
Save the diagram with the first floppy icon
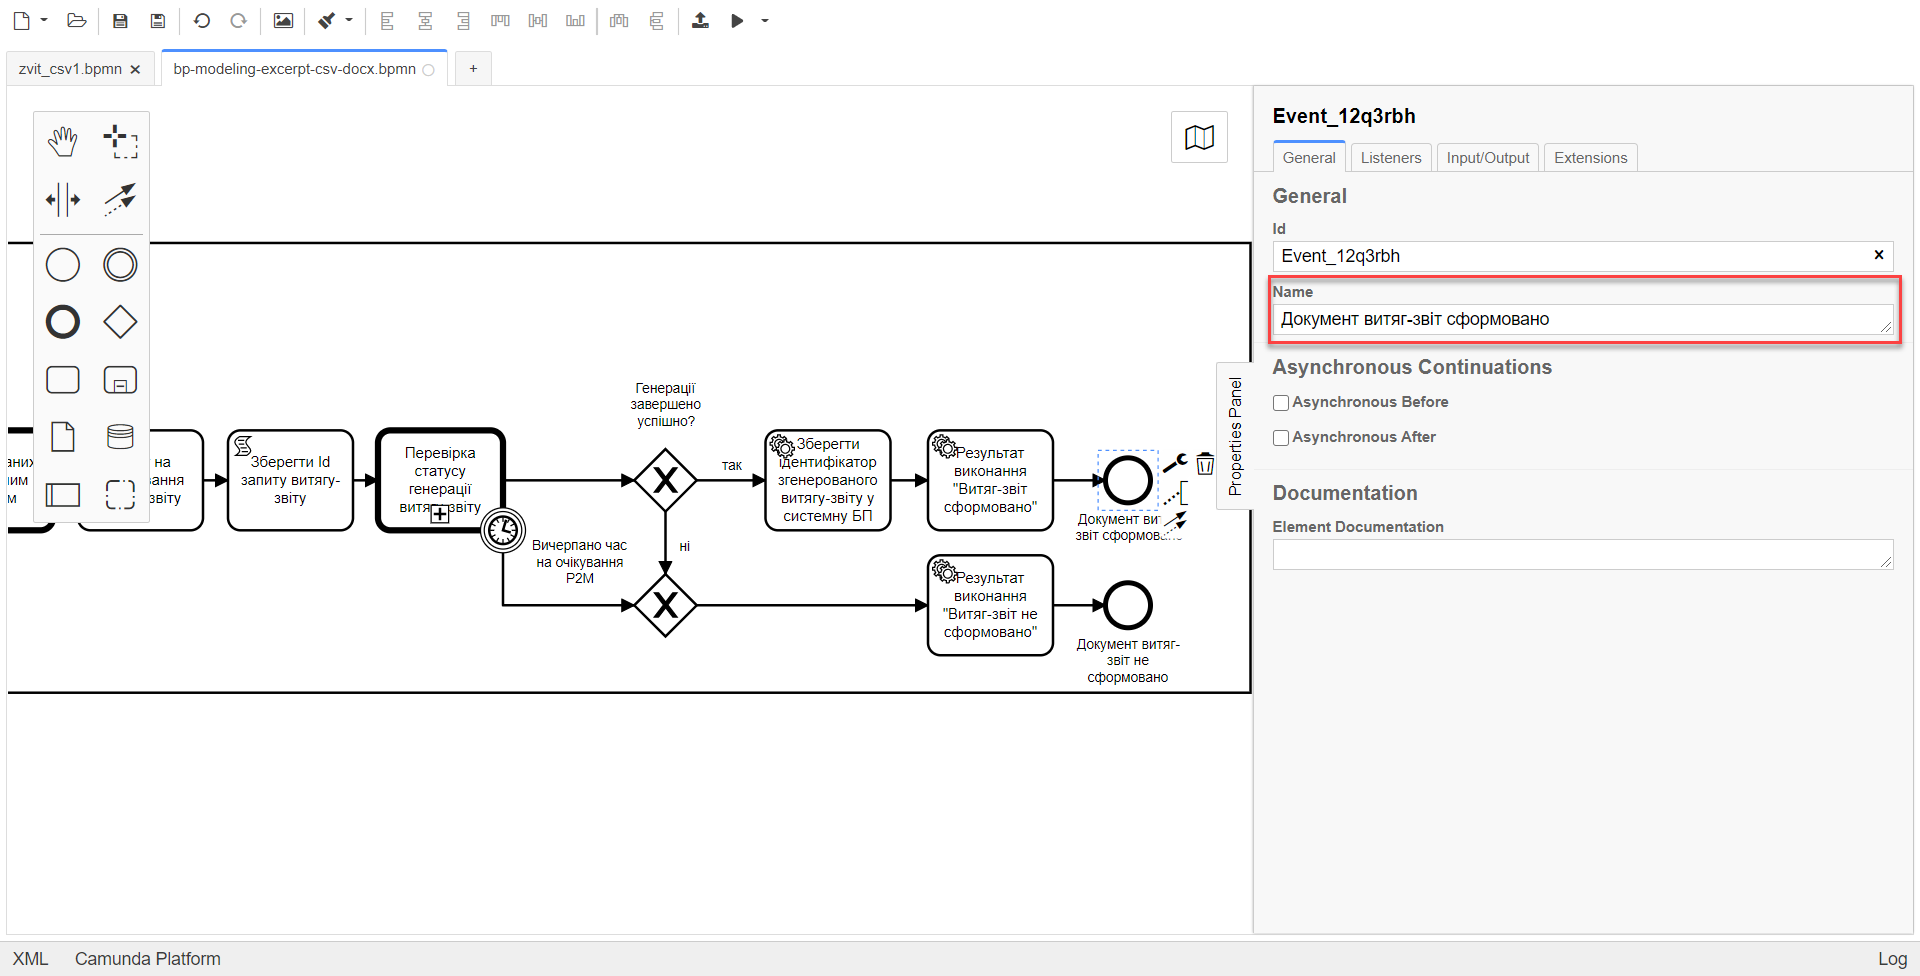(x=120, y=20)
